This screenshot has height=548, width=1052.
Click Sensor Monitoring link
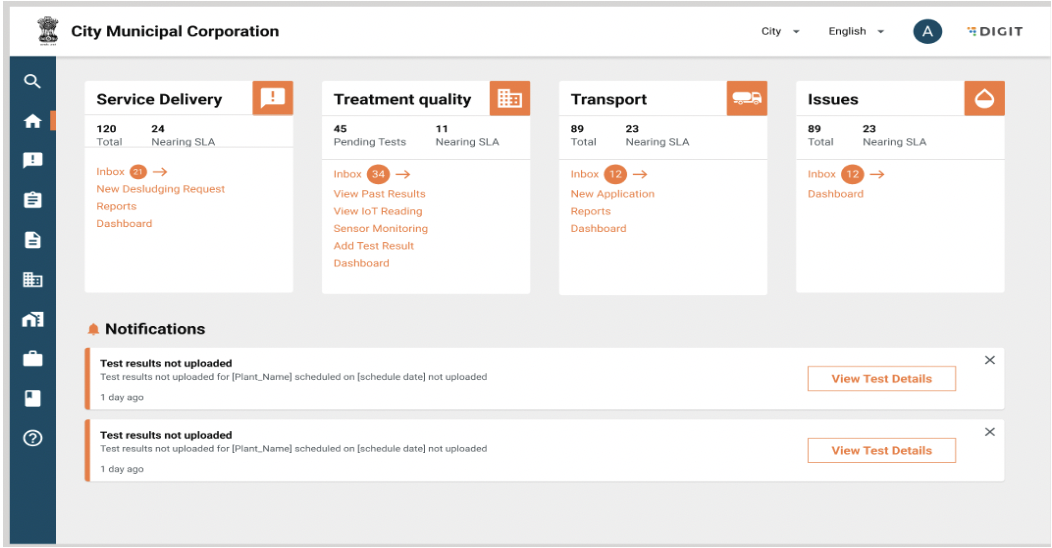[x=380, y=229]
